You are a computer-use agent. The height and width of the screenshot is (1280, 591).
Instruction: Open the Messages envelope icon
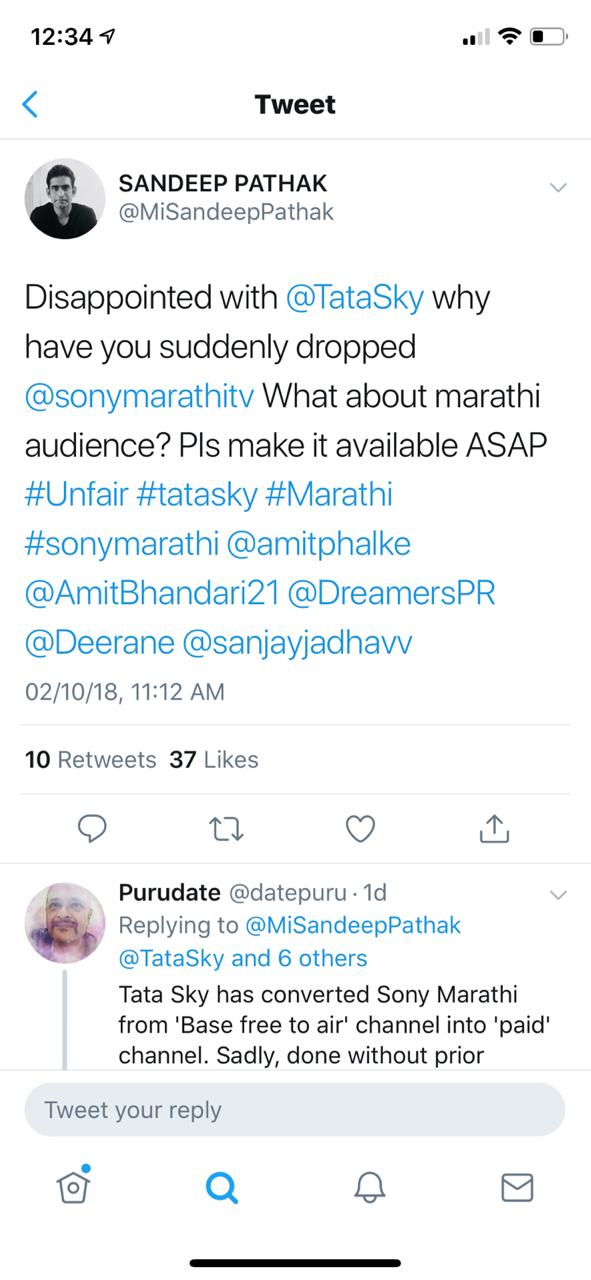[x=517, y=1187]
